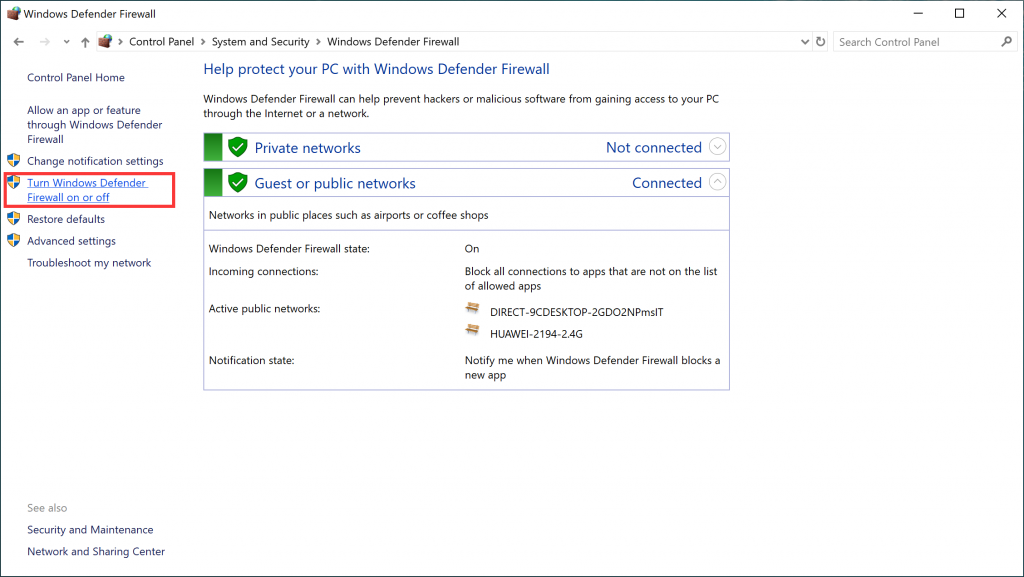Screen dimensions: 1024x577
Task: Select System and Security in the breadcrumb
Action: (x=260, y=41)
